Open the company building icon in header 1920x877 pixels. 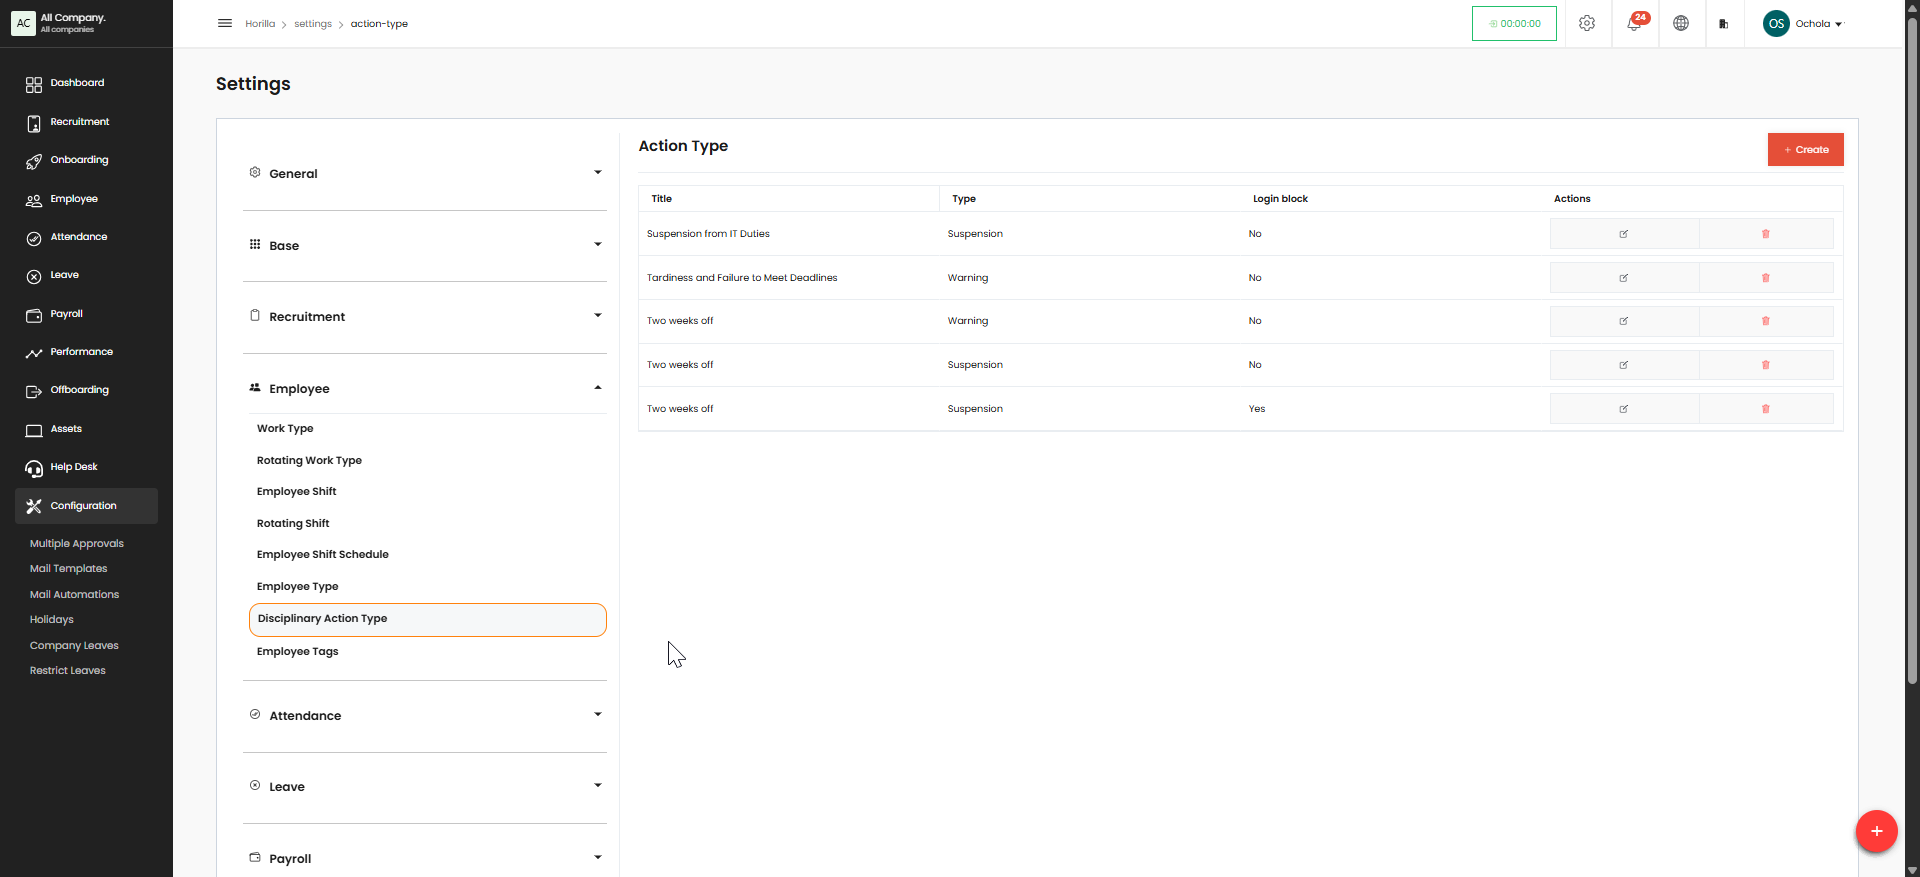1723,24
